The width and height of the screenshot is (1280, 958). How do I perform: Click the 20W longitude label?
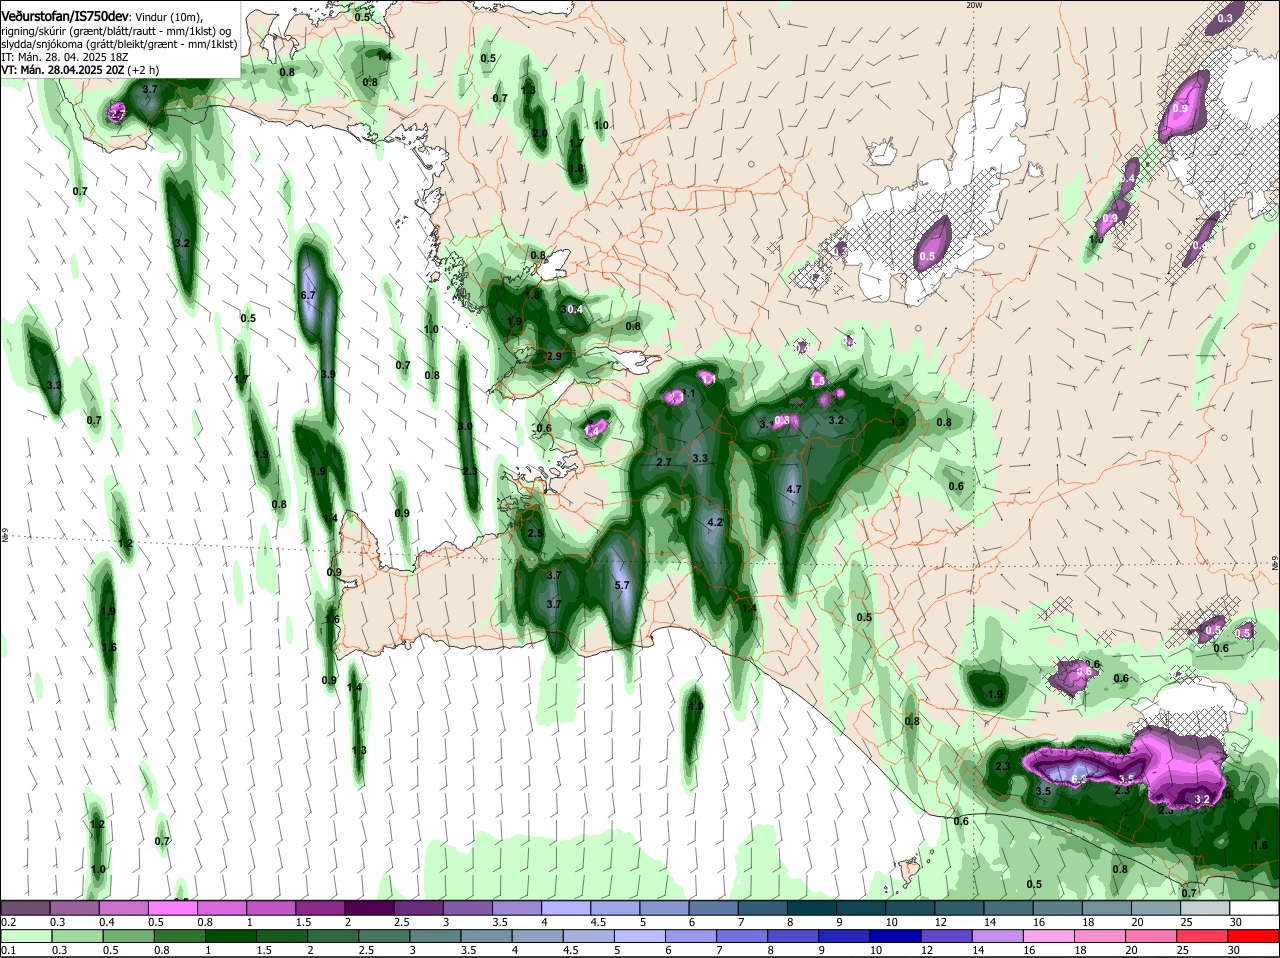[974, 5]
